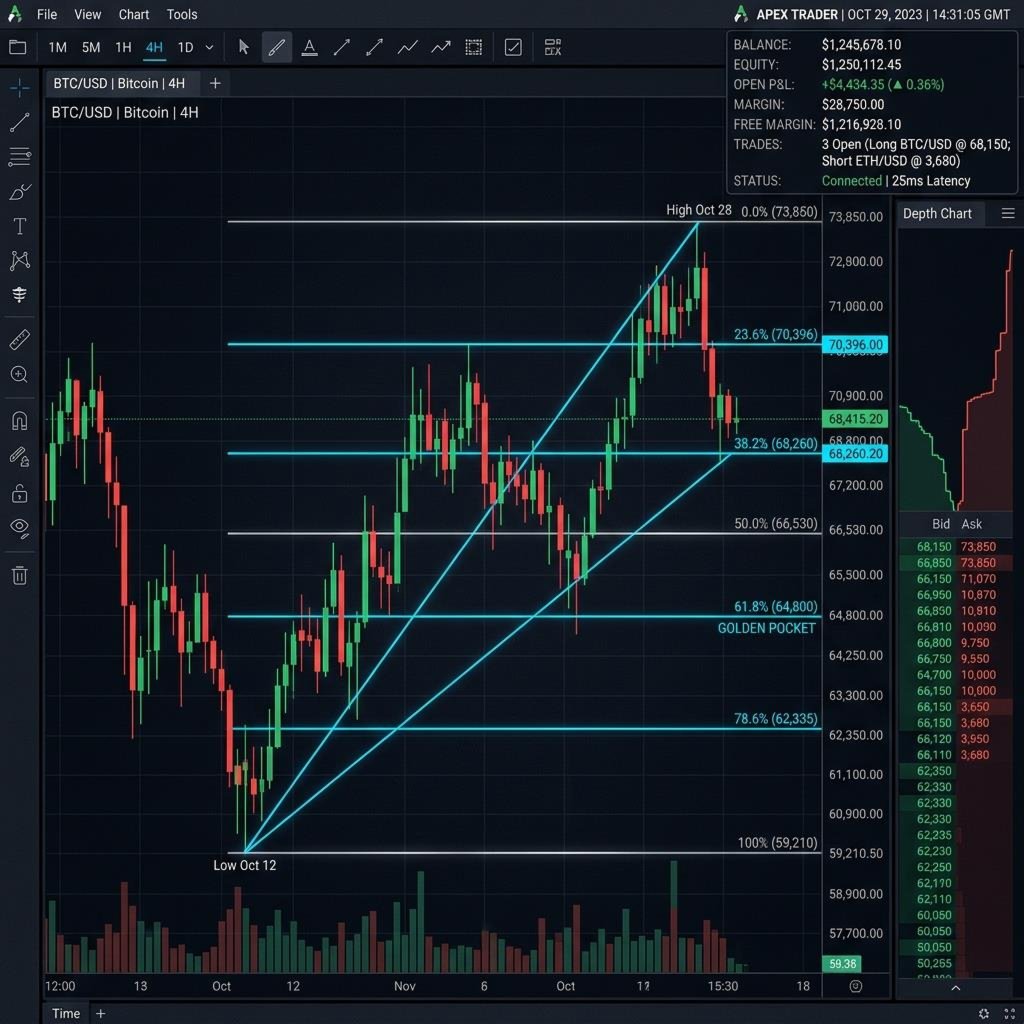
Task: Open the Depth Chart hamburger menu
Action: pos(1008,214)
